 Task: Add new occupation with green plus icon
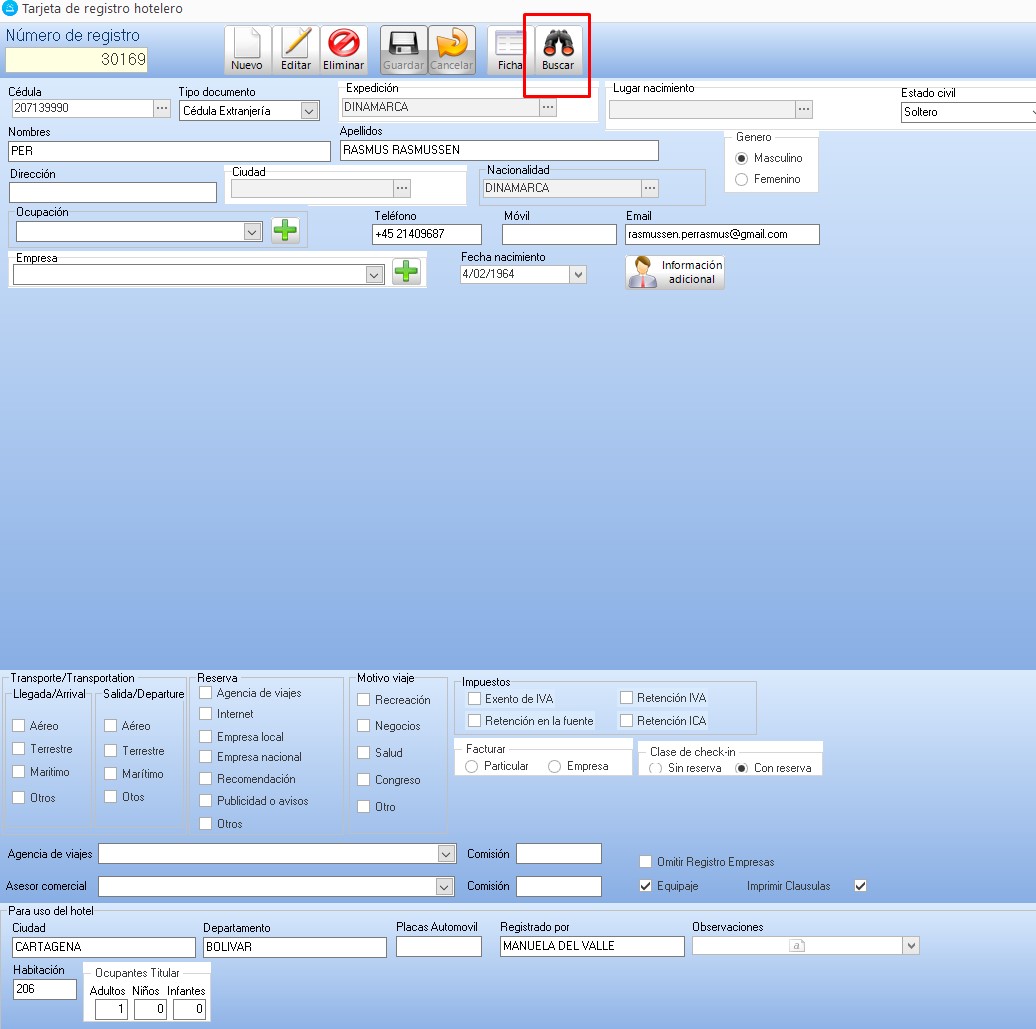coord(285,231)
